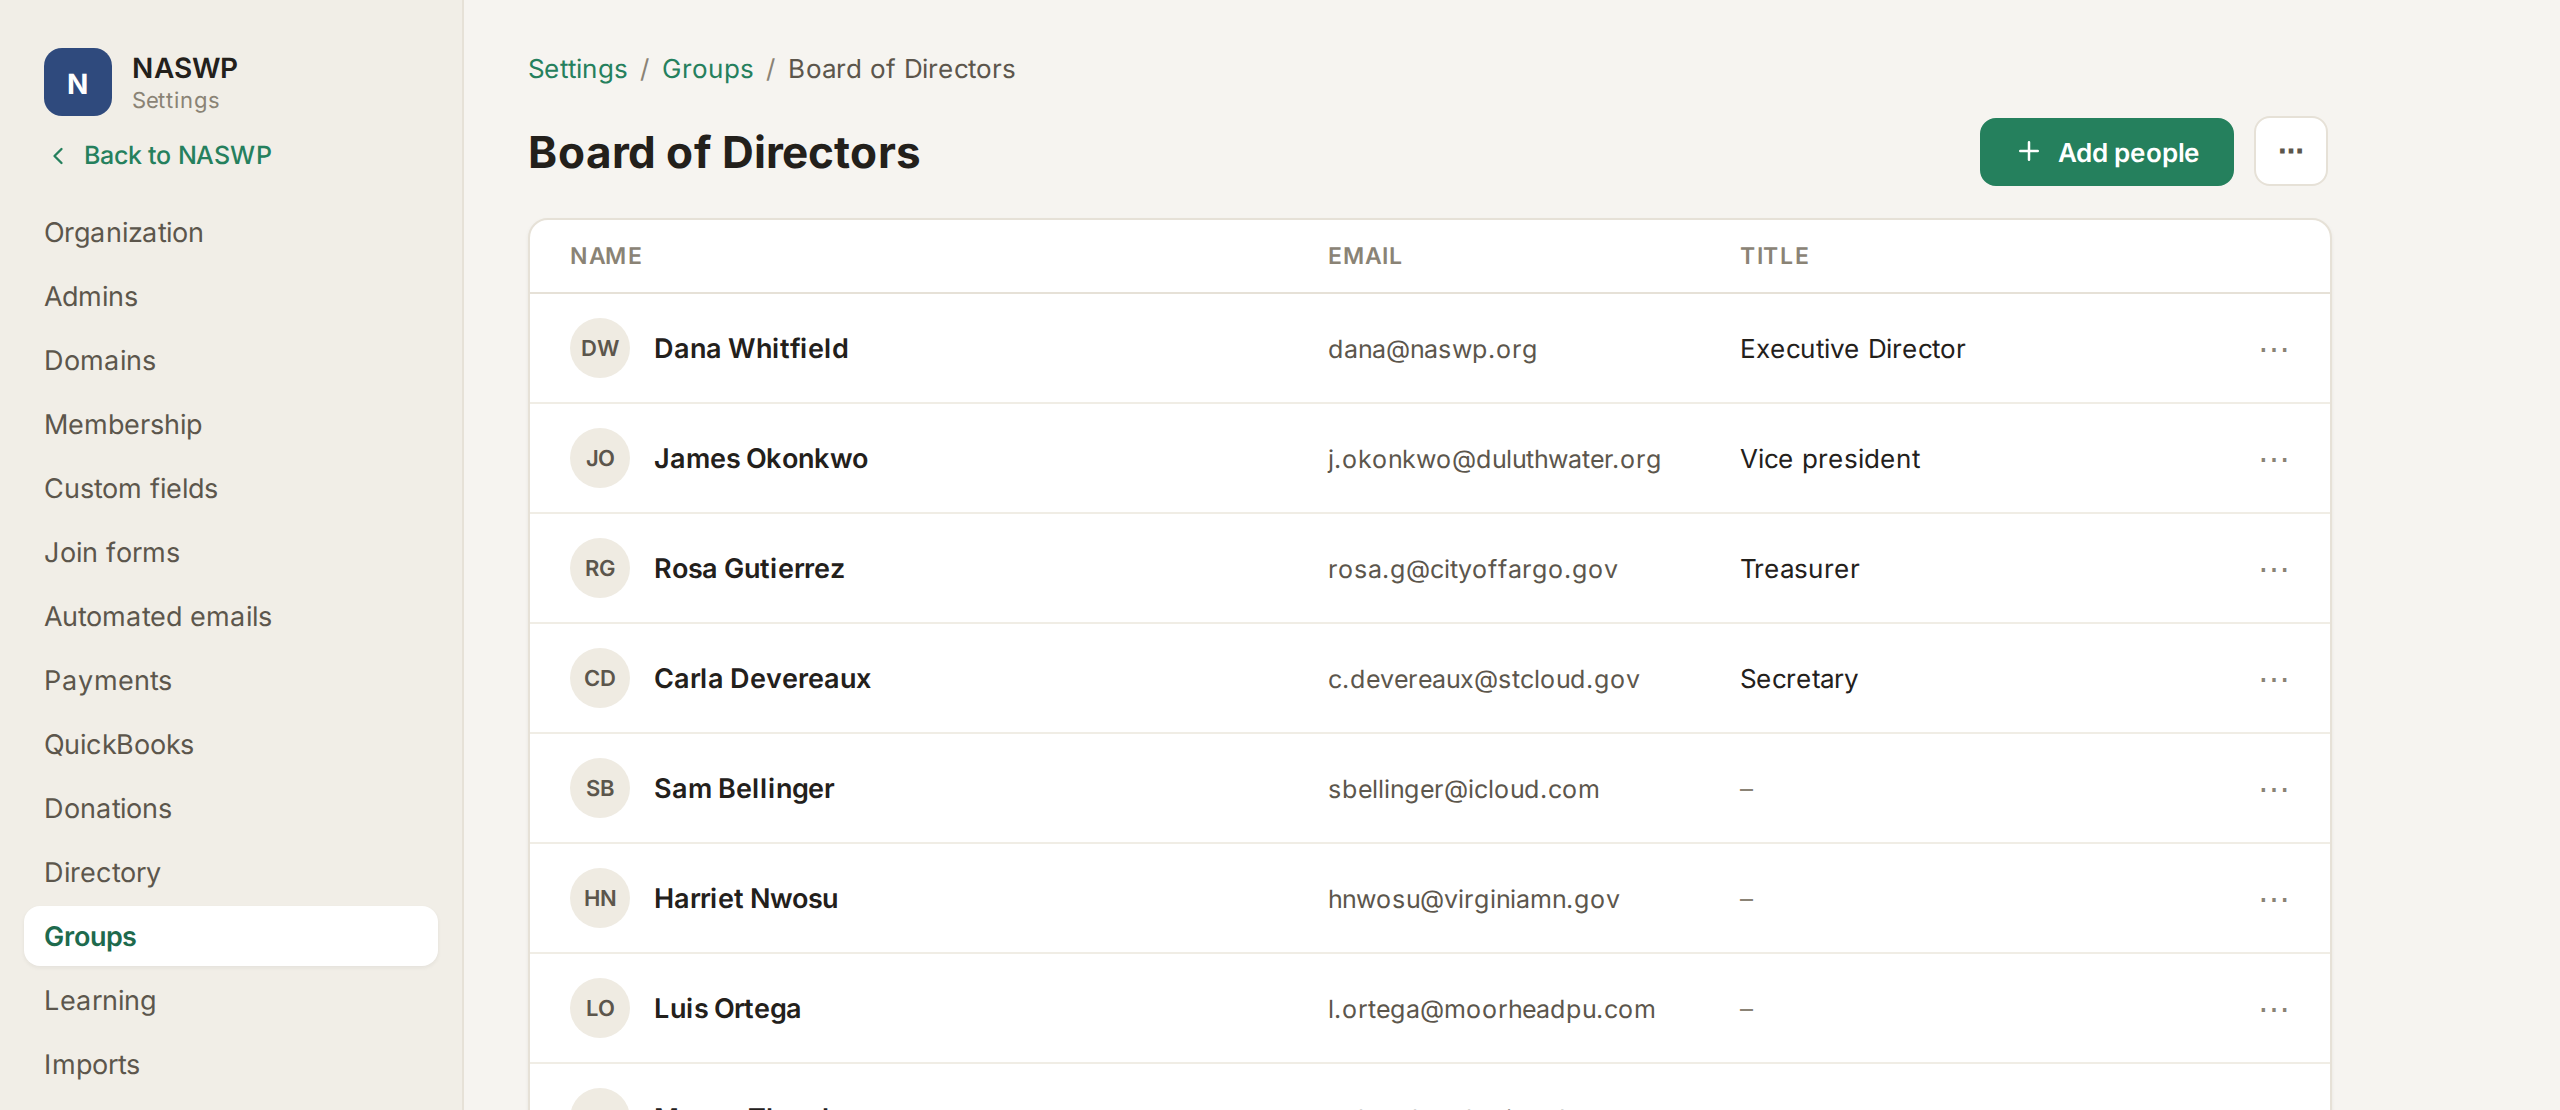This screenshot has height=1110, width=2560.
Task: Open the Settings breadcrumb link
Action: tap(578, 69)
